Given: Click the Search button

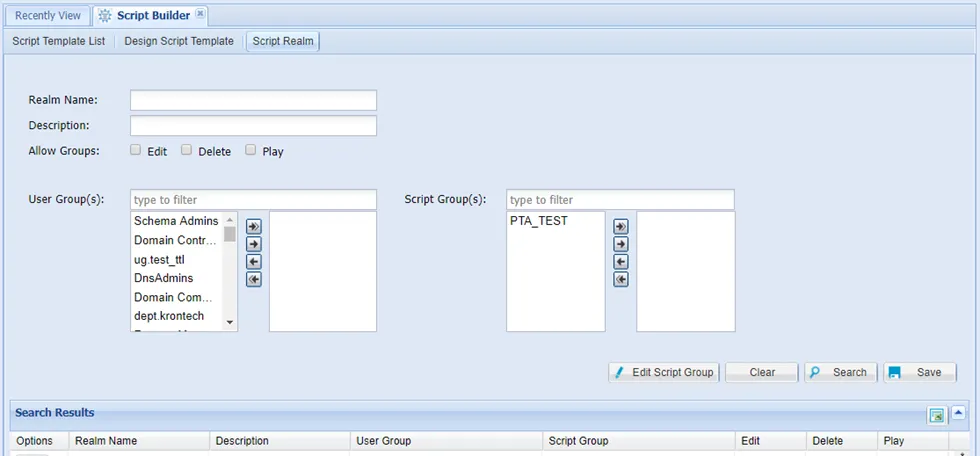Looking at the screenshot, I should [841, 372].
